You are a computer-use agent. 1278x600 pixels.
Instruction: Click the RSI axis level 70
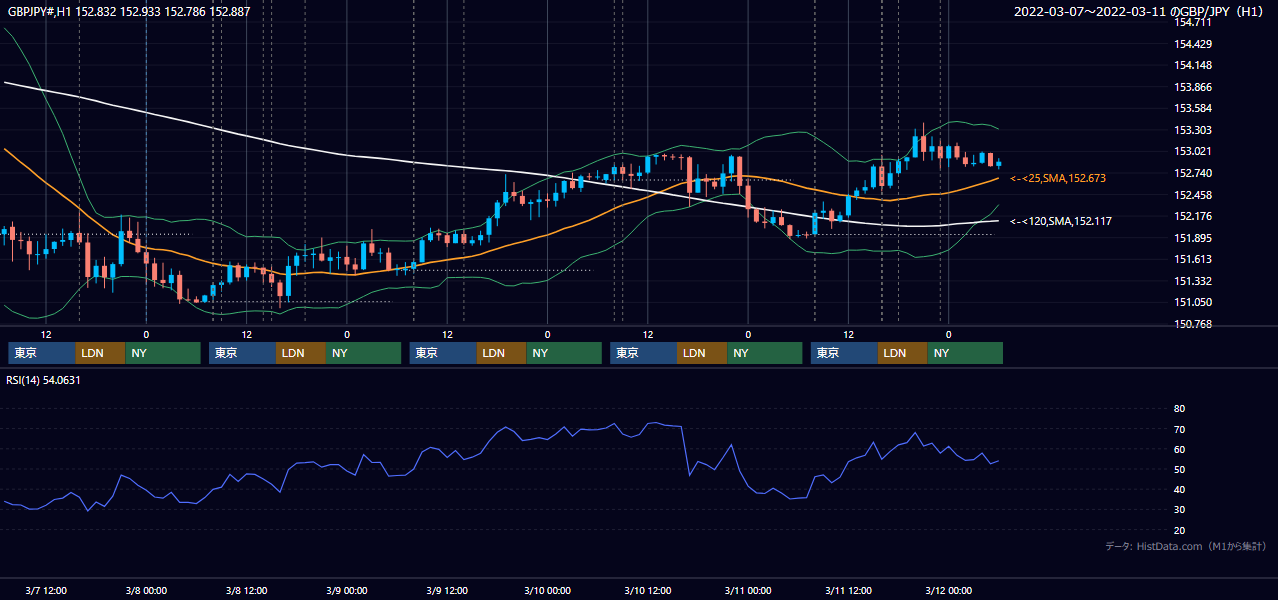pyautogui.click(x=1179, y=429)
